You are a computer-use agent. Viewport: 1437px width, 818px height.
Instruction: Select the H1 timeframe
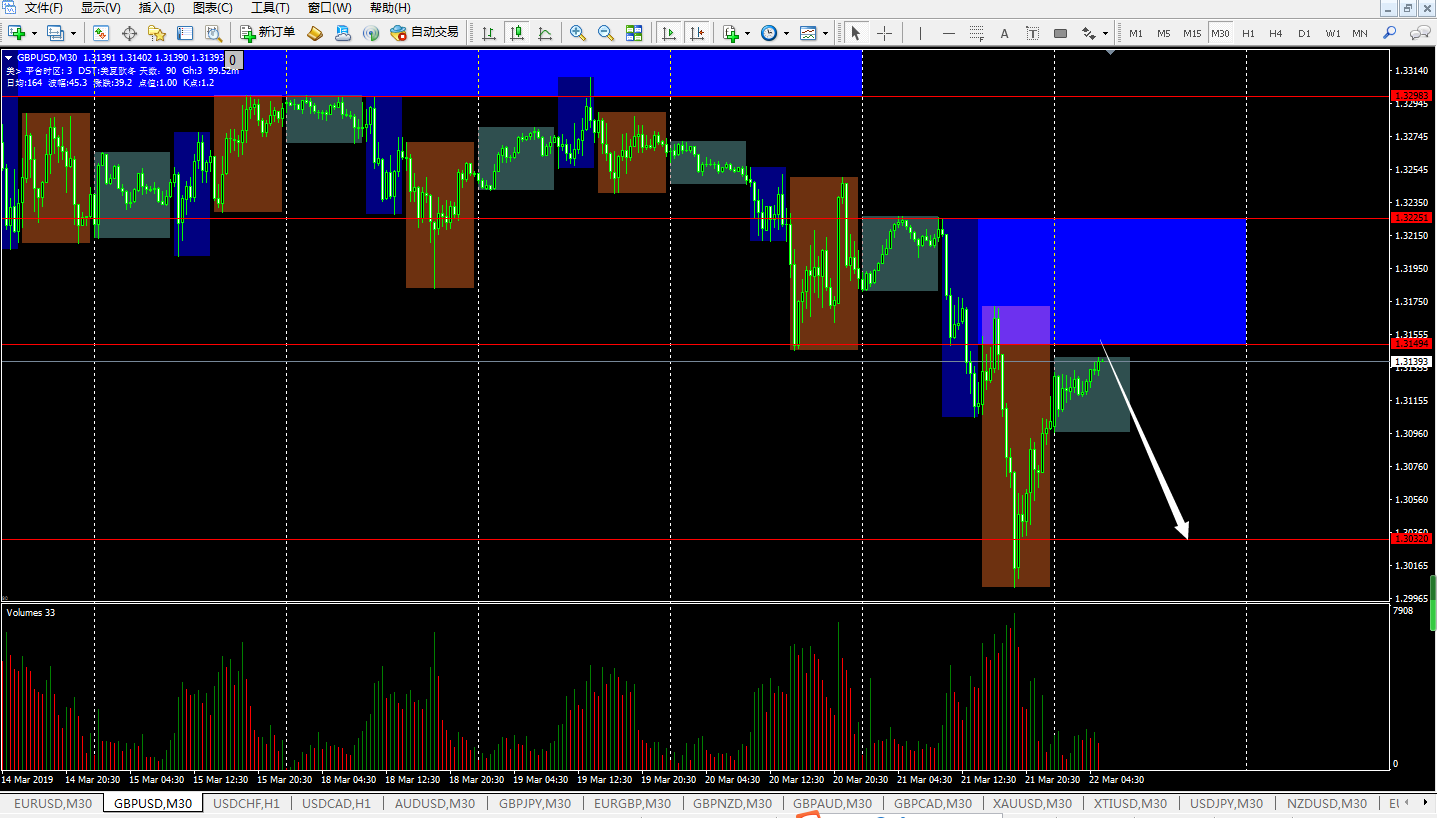coord(1248,33)
